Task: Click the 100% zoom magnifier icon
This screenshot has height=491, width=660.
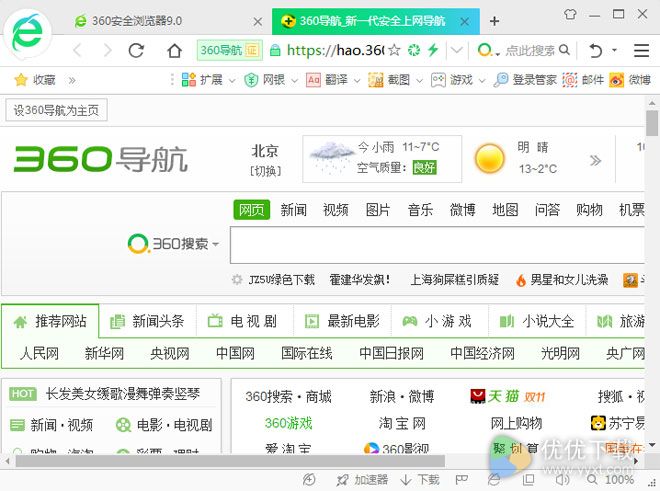Action: (592, 480)
